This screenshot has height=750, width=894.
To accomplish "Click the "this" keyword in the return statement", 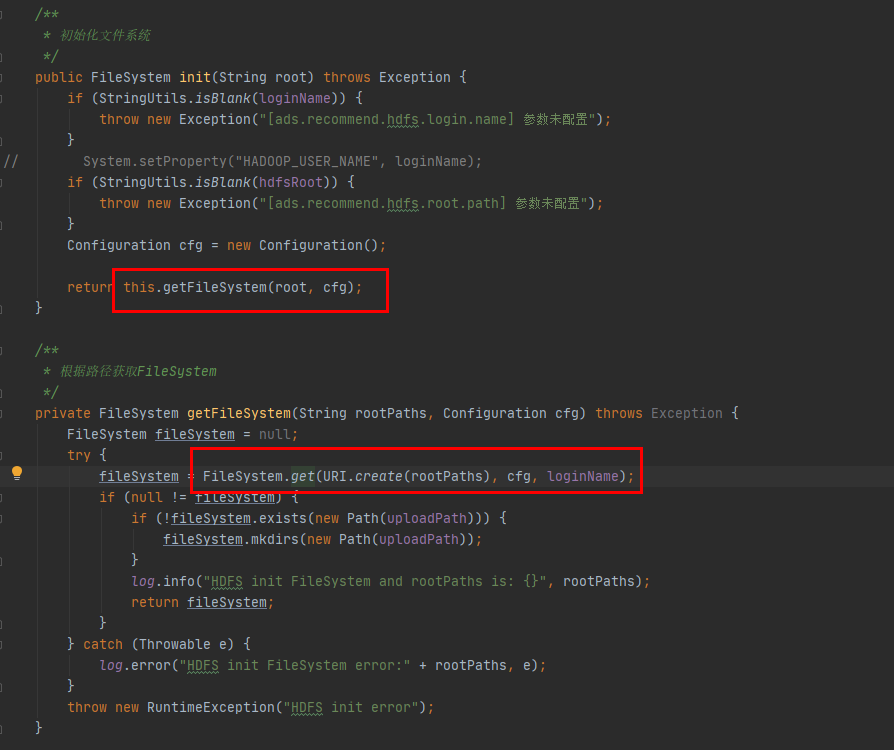I will 139,287.
